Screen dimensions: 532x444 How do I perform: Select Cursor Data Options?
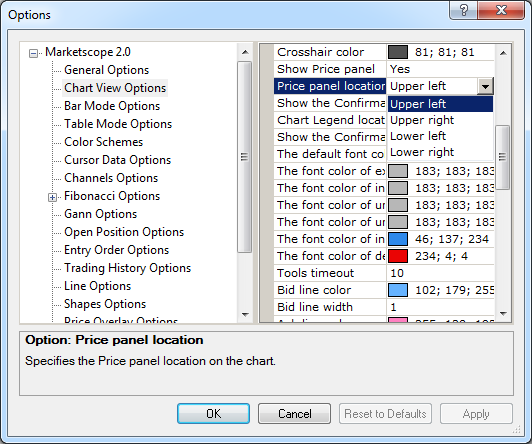point(117,160)
